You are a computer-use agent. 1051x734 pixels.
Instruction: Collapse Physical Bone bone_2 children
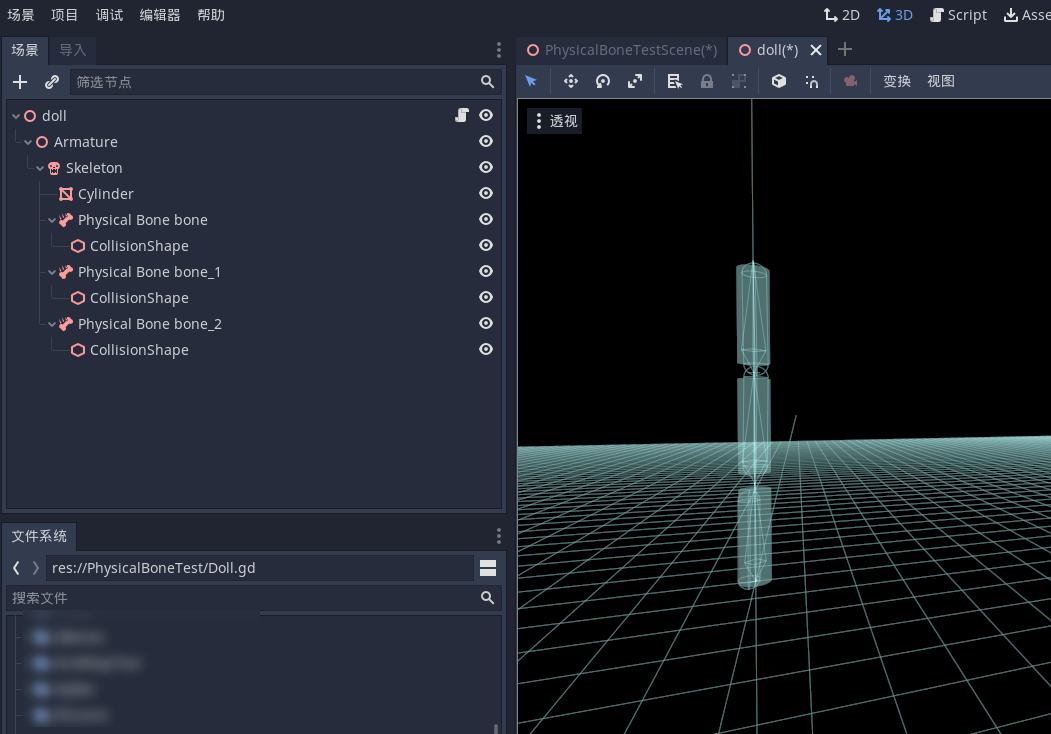click(x=52, y=324)
